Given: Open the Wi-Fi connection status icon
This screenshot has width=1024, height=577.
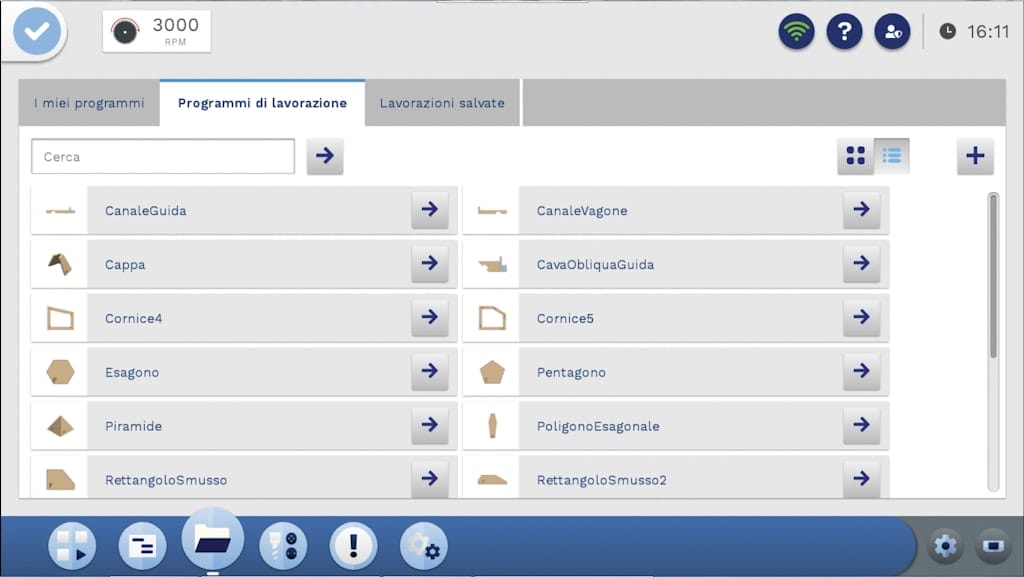Looking at the screenshot, I should (x=796, y=31).
